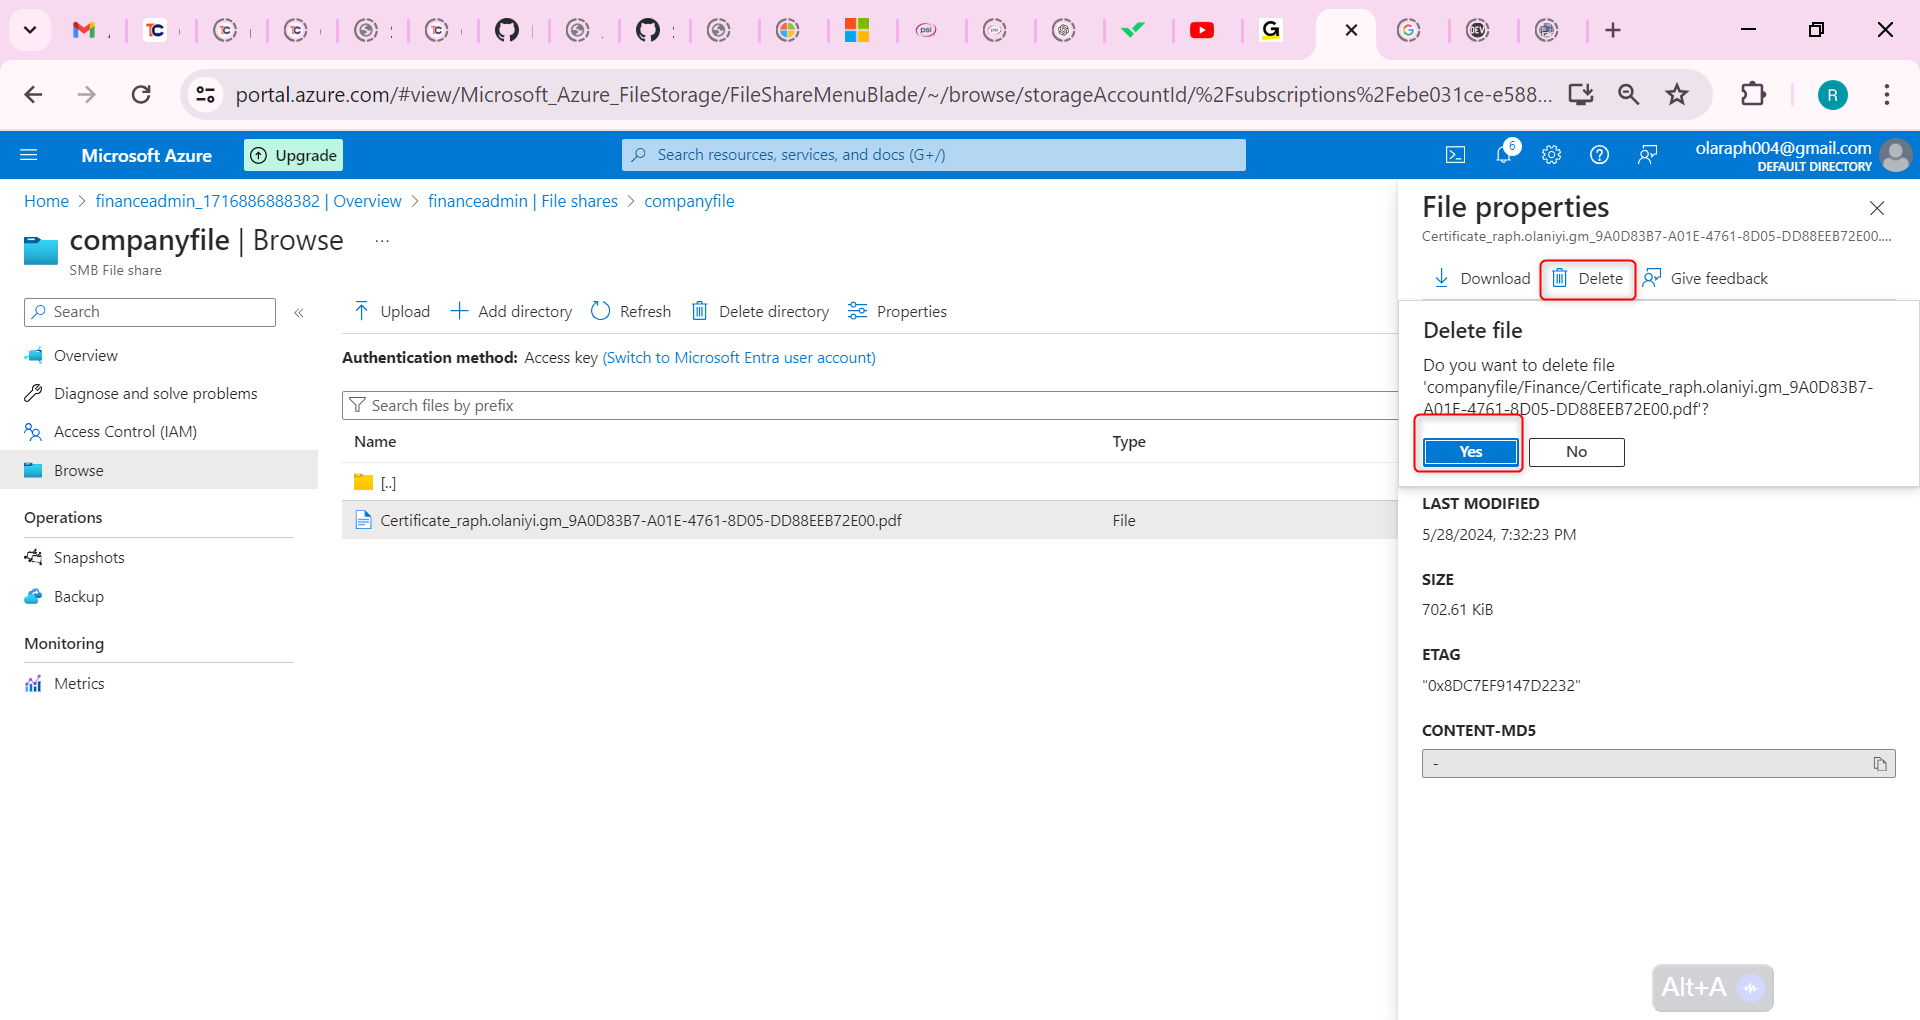Open the browser zoom magnifier icon
Image resolution: width=1920 pixels, height=1020 pixels.
[1629, 94]
